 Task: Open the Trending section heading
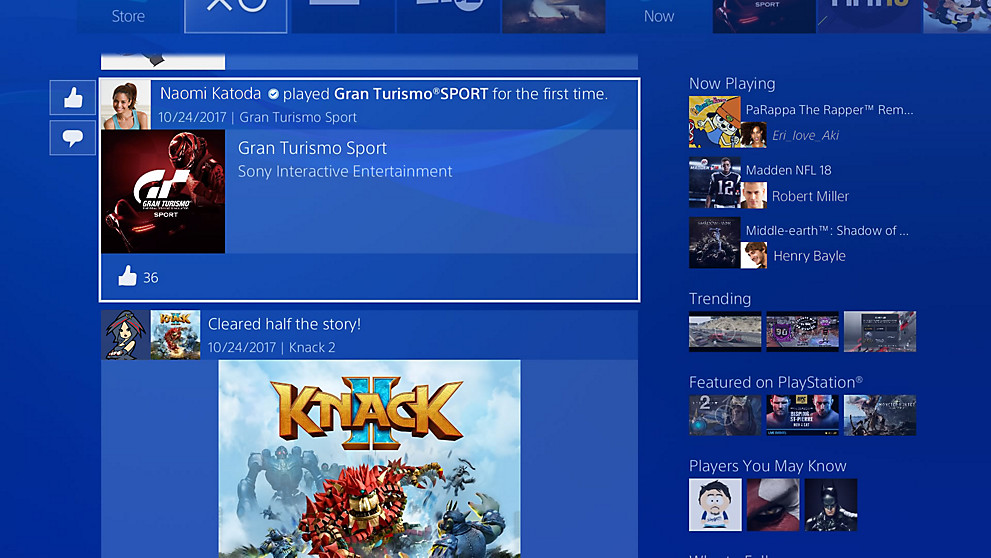(x=720, y=298)
